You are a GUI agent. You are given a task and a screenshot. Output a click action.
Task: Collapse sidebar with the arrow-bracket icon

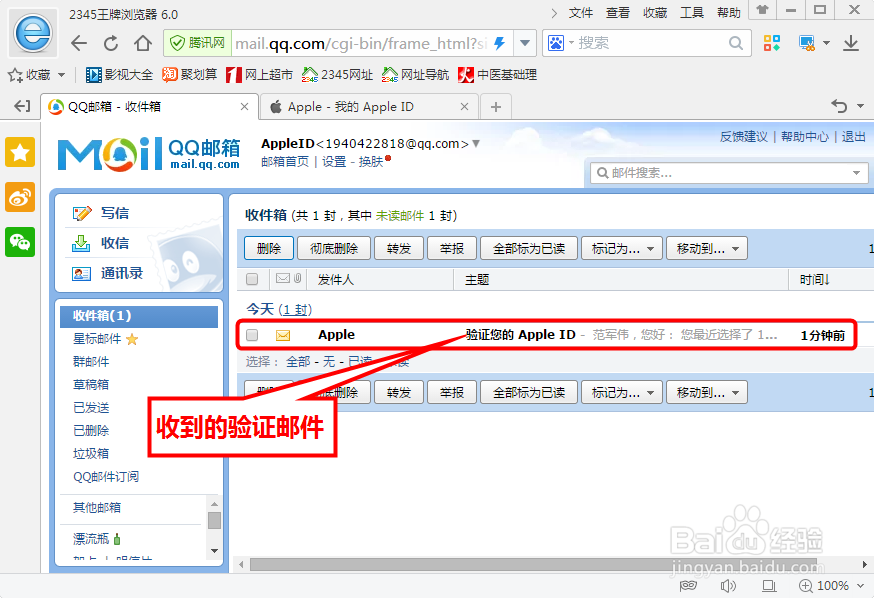tap(22, 106)
